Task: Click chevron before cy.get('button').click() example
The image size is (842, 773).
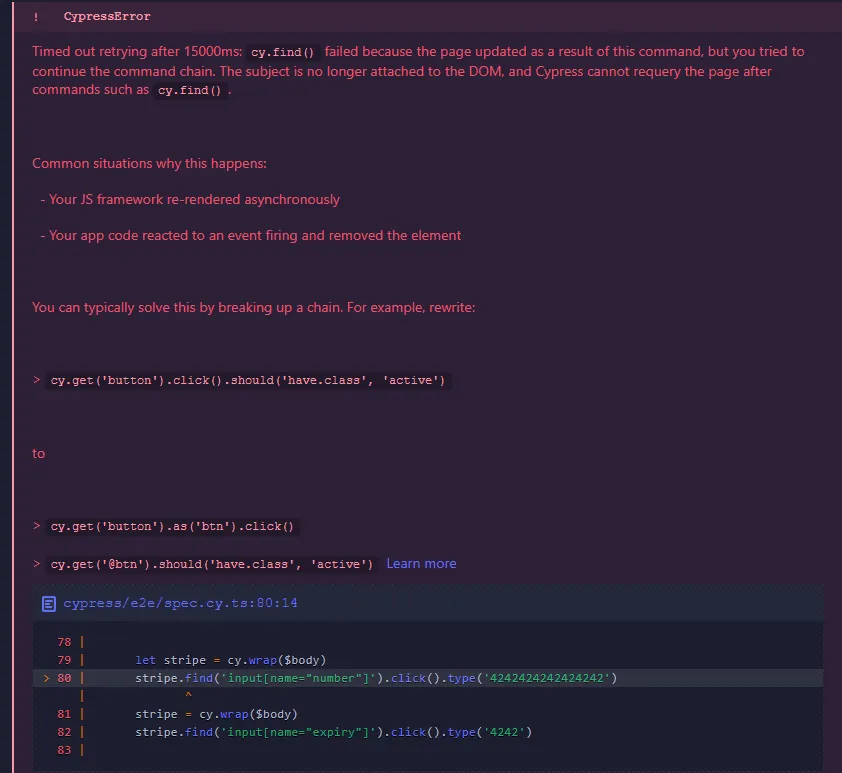Action: [x=36, y=380]
